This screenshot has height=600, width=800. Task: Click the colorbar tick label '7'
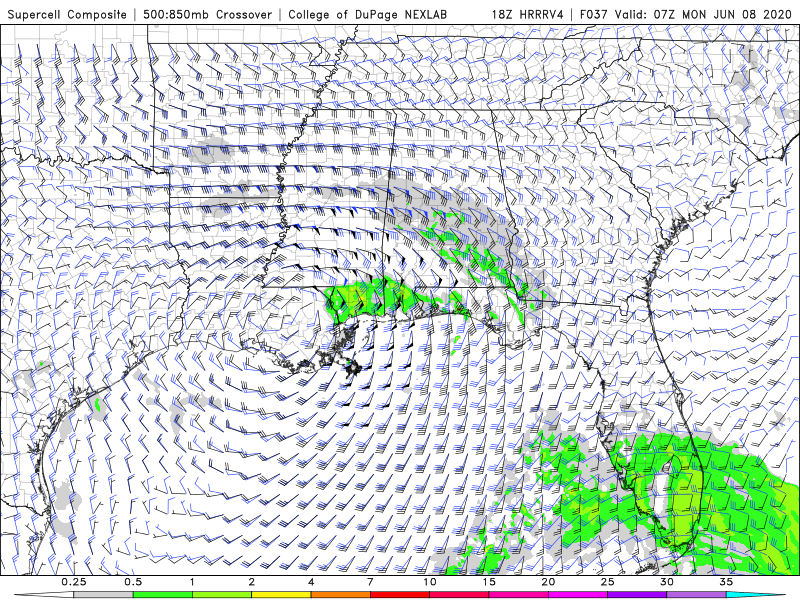tap(370, 582)
